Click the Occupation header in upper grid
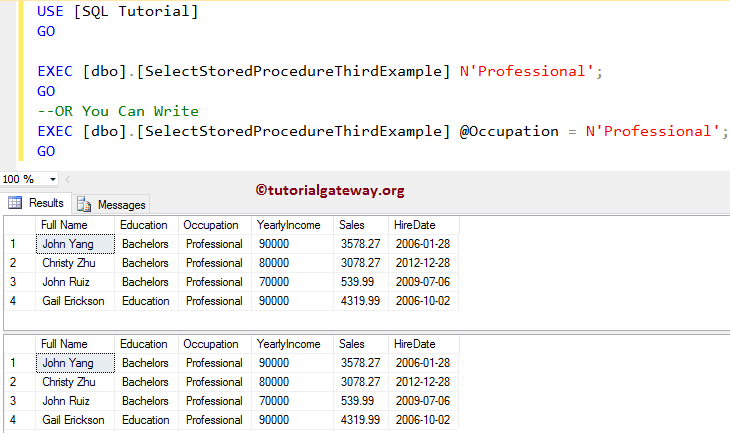 point(215,225)
